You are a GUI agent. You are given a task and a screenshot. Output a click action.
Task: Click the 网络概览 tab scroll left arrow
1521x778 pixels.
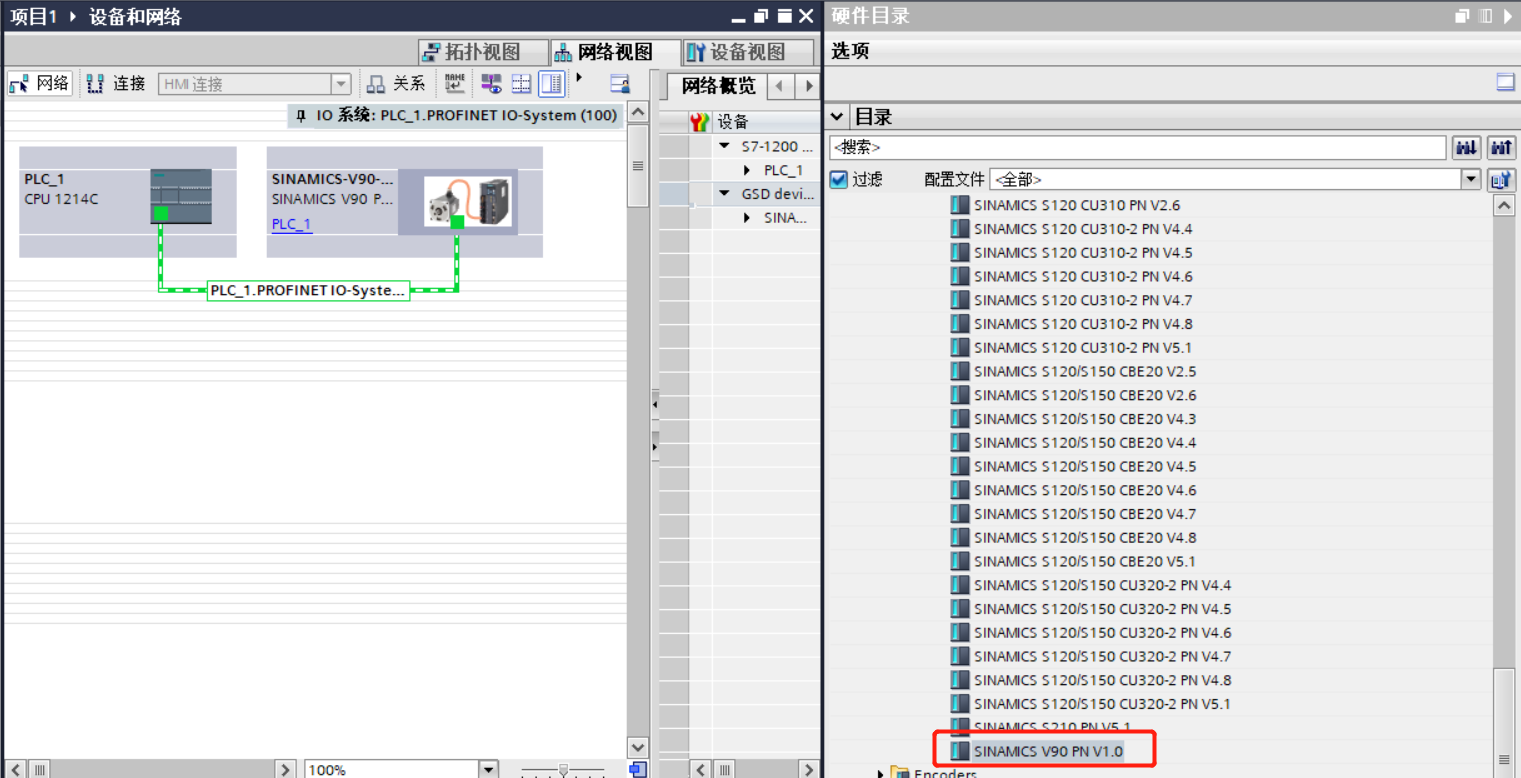[x=781, y=86]
